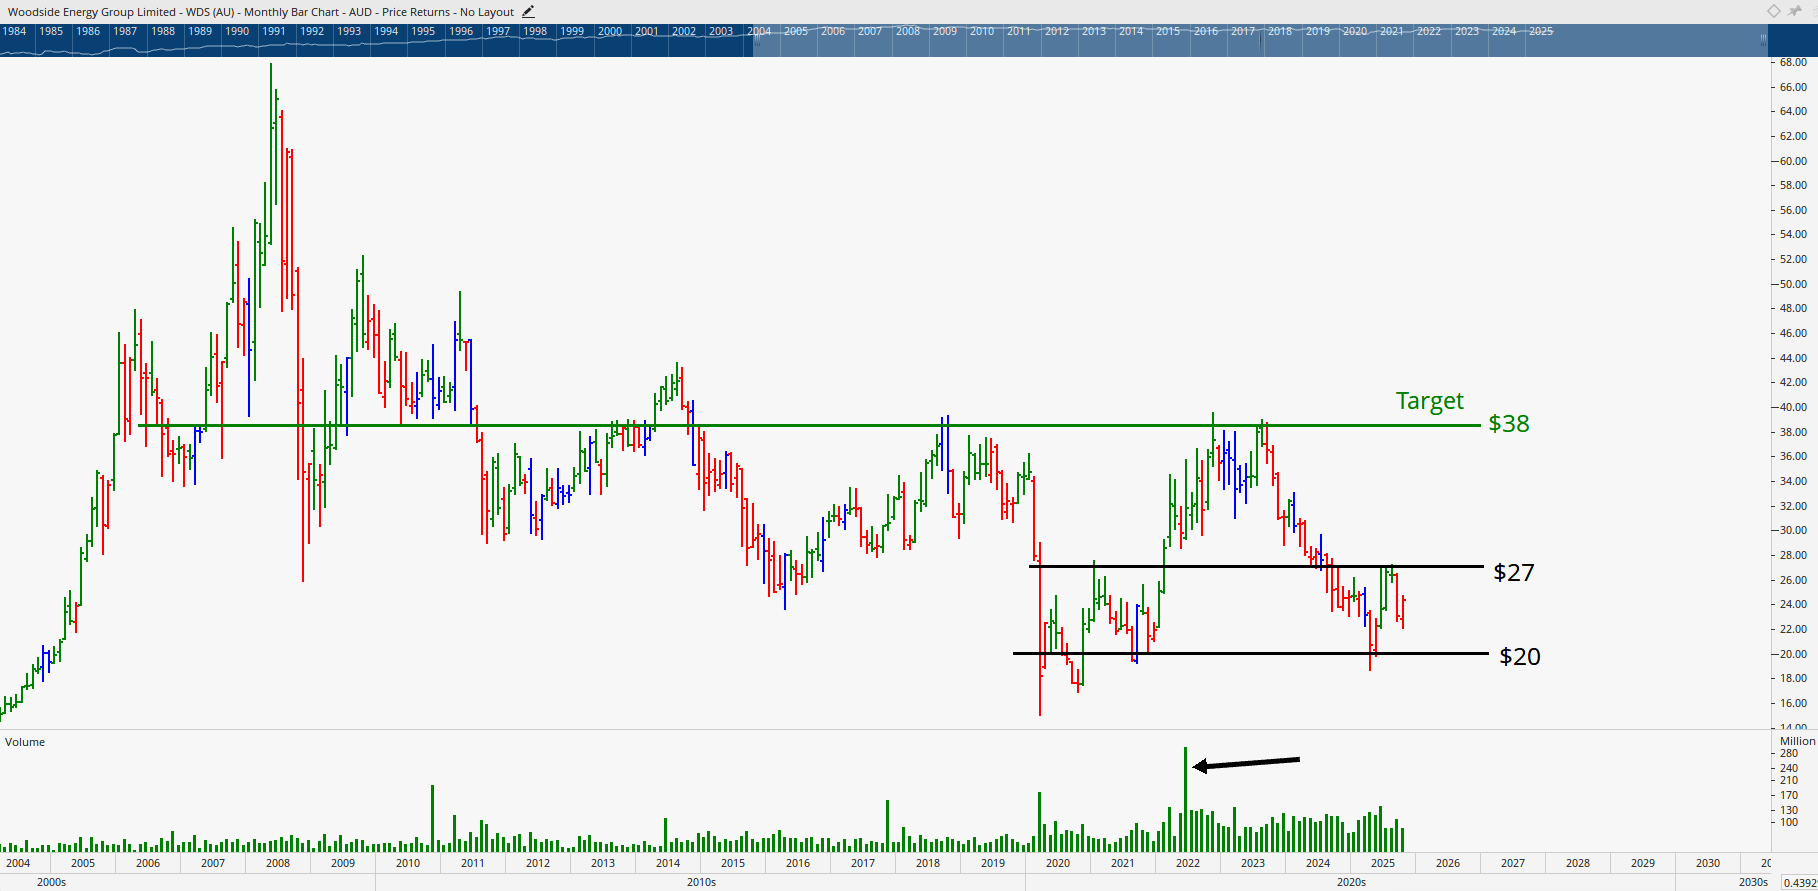Click the tallest 2022 volume bar
The width and height of the screenshot is (1818, 891).
click(x=1185, y=800)
